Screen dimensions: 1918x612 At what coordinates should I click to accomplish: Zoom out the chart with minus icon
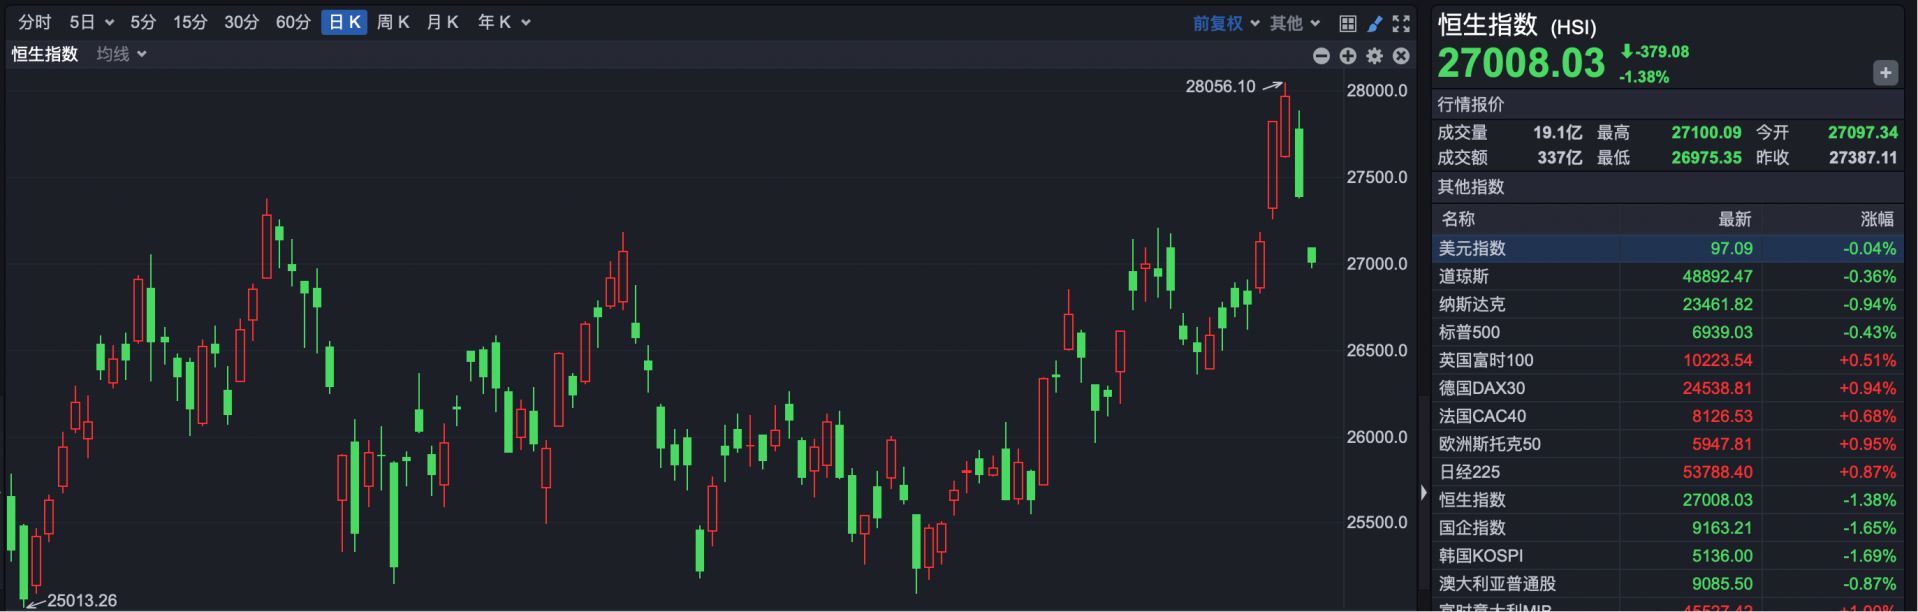(x=1321, y=56)
